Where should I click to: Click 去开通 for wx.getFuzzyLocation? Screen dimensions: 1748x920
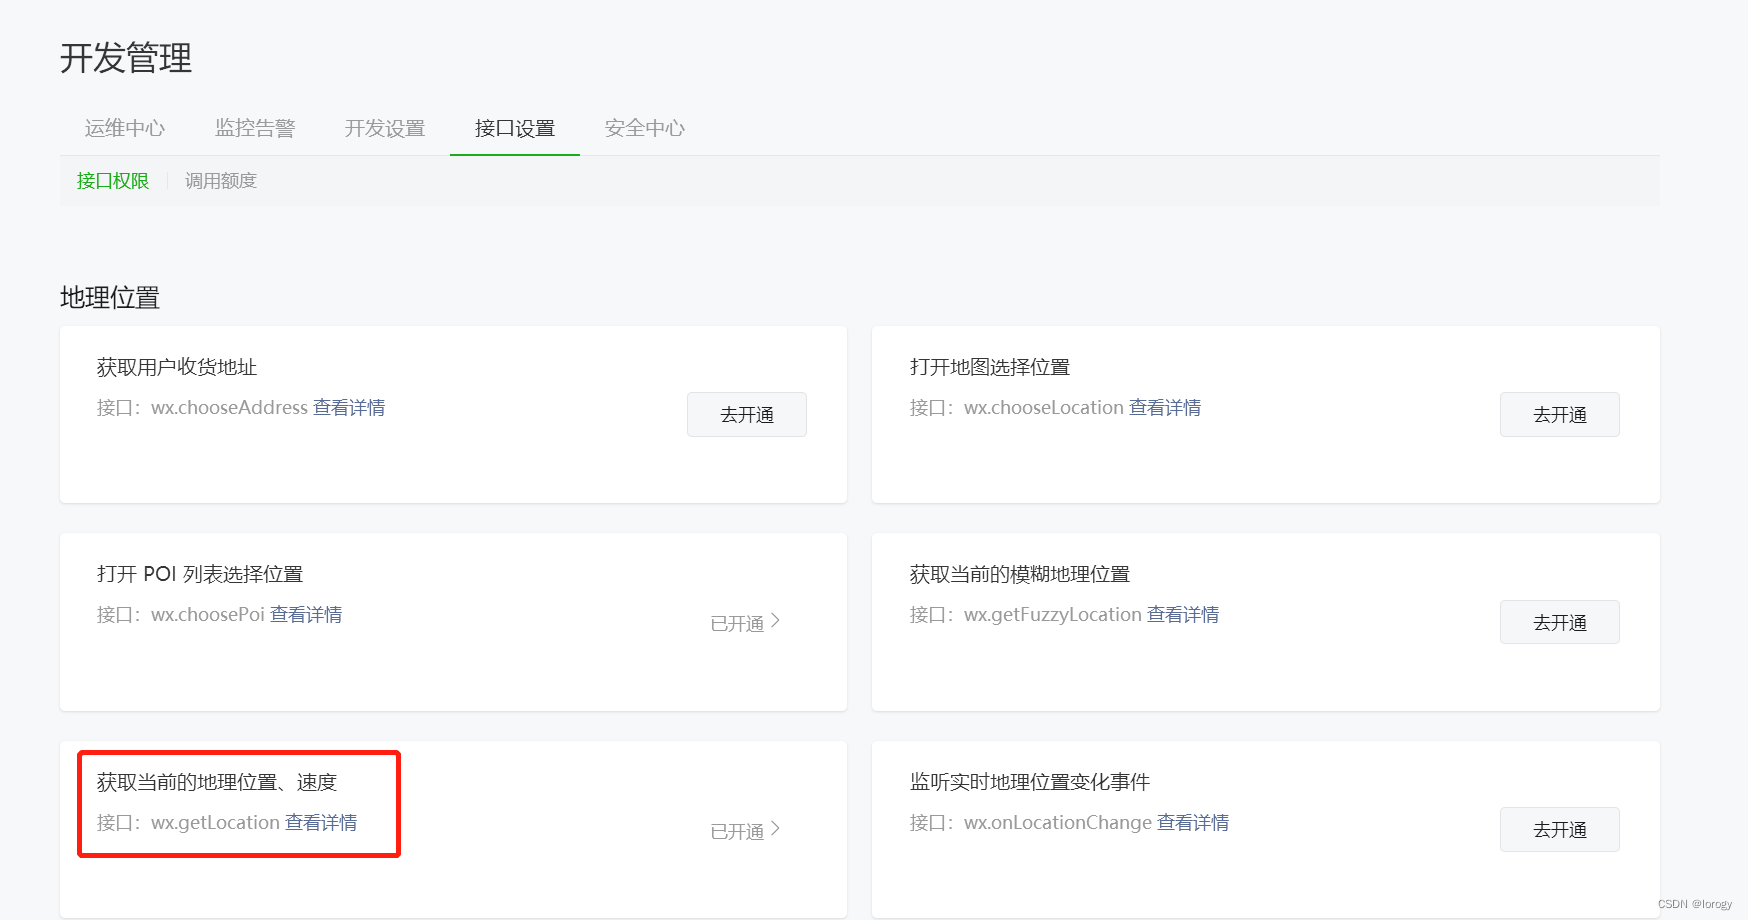[1560, 623]
